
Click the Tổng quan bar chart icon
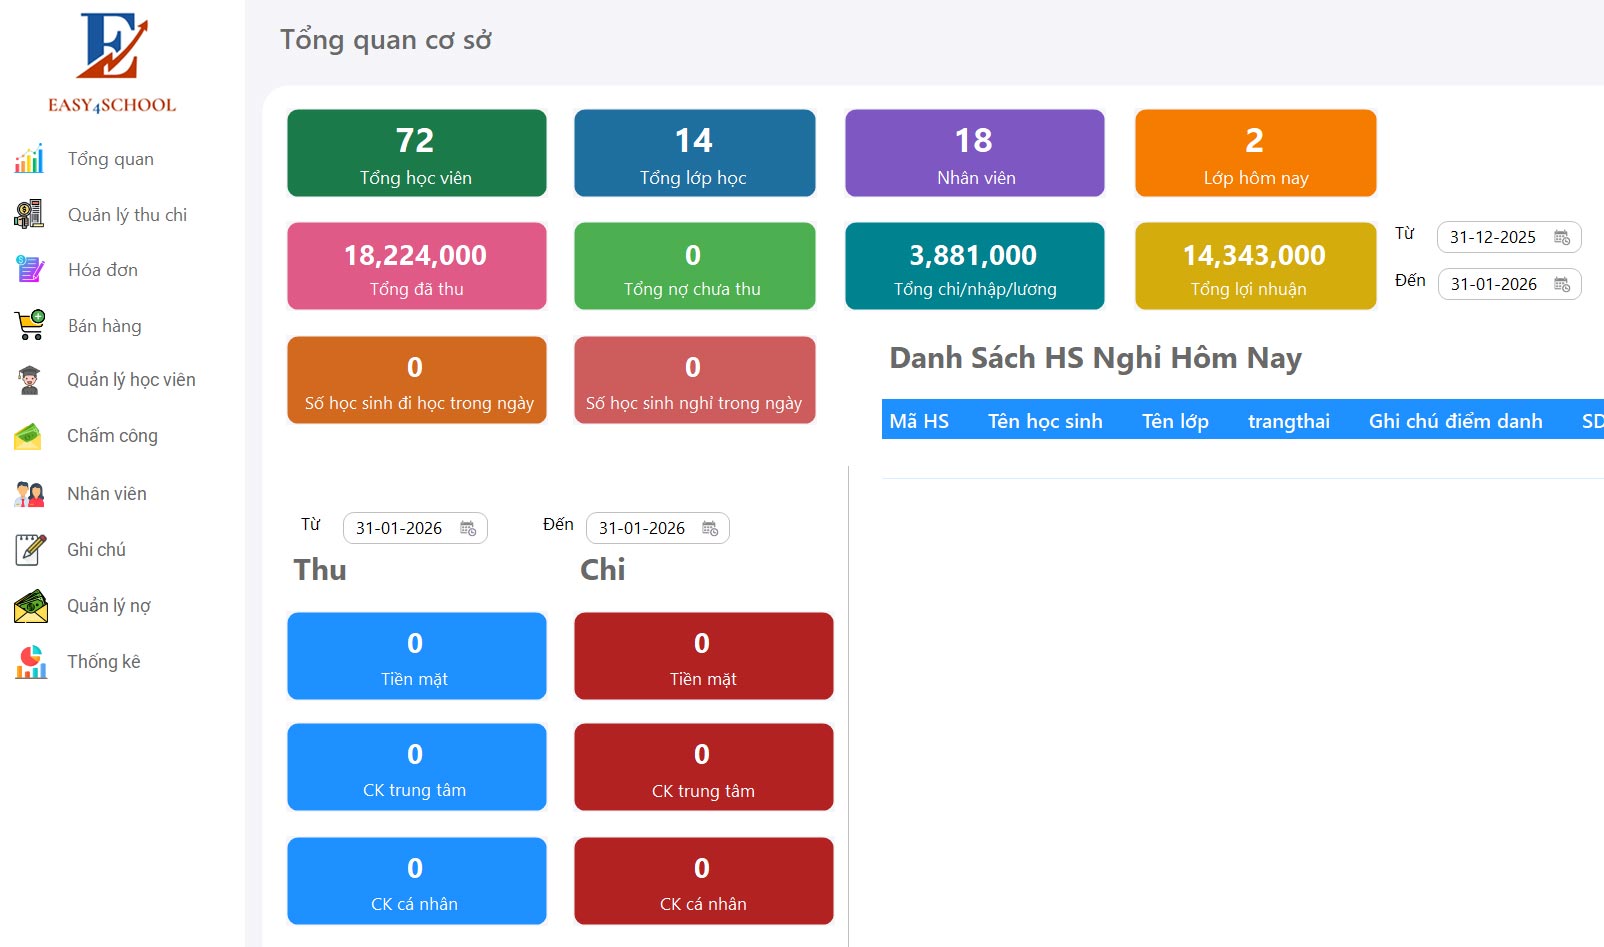click(x=29, y=159)
